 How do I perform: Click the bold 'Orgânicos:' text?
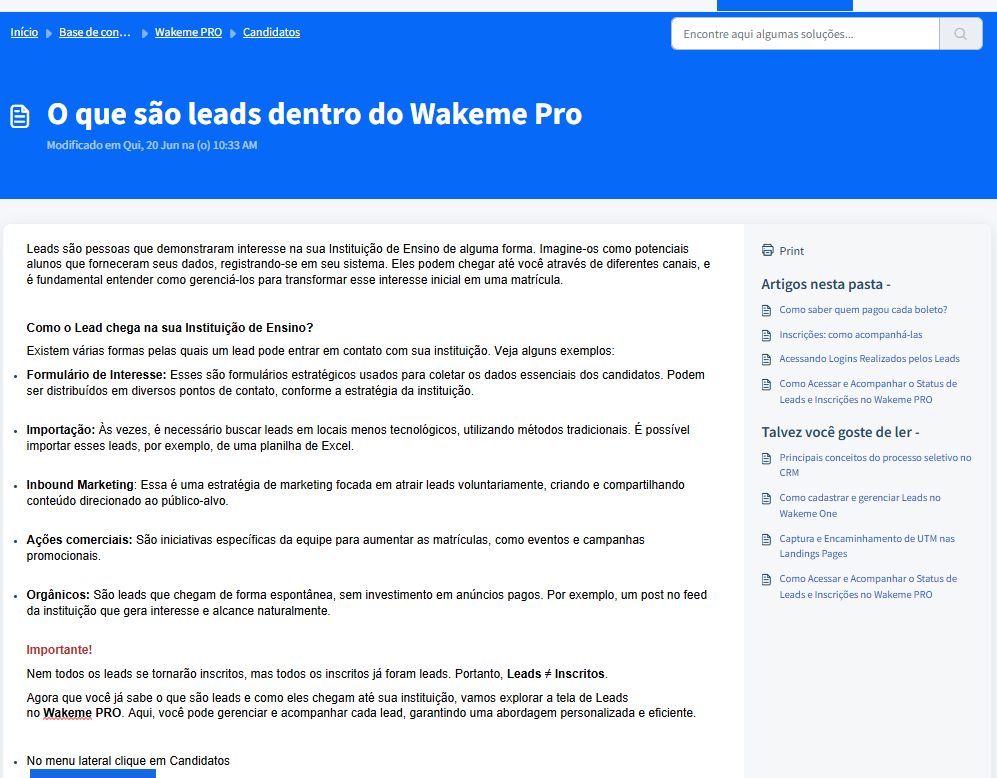[58, 595]
